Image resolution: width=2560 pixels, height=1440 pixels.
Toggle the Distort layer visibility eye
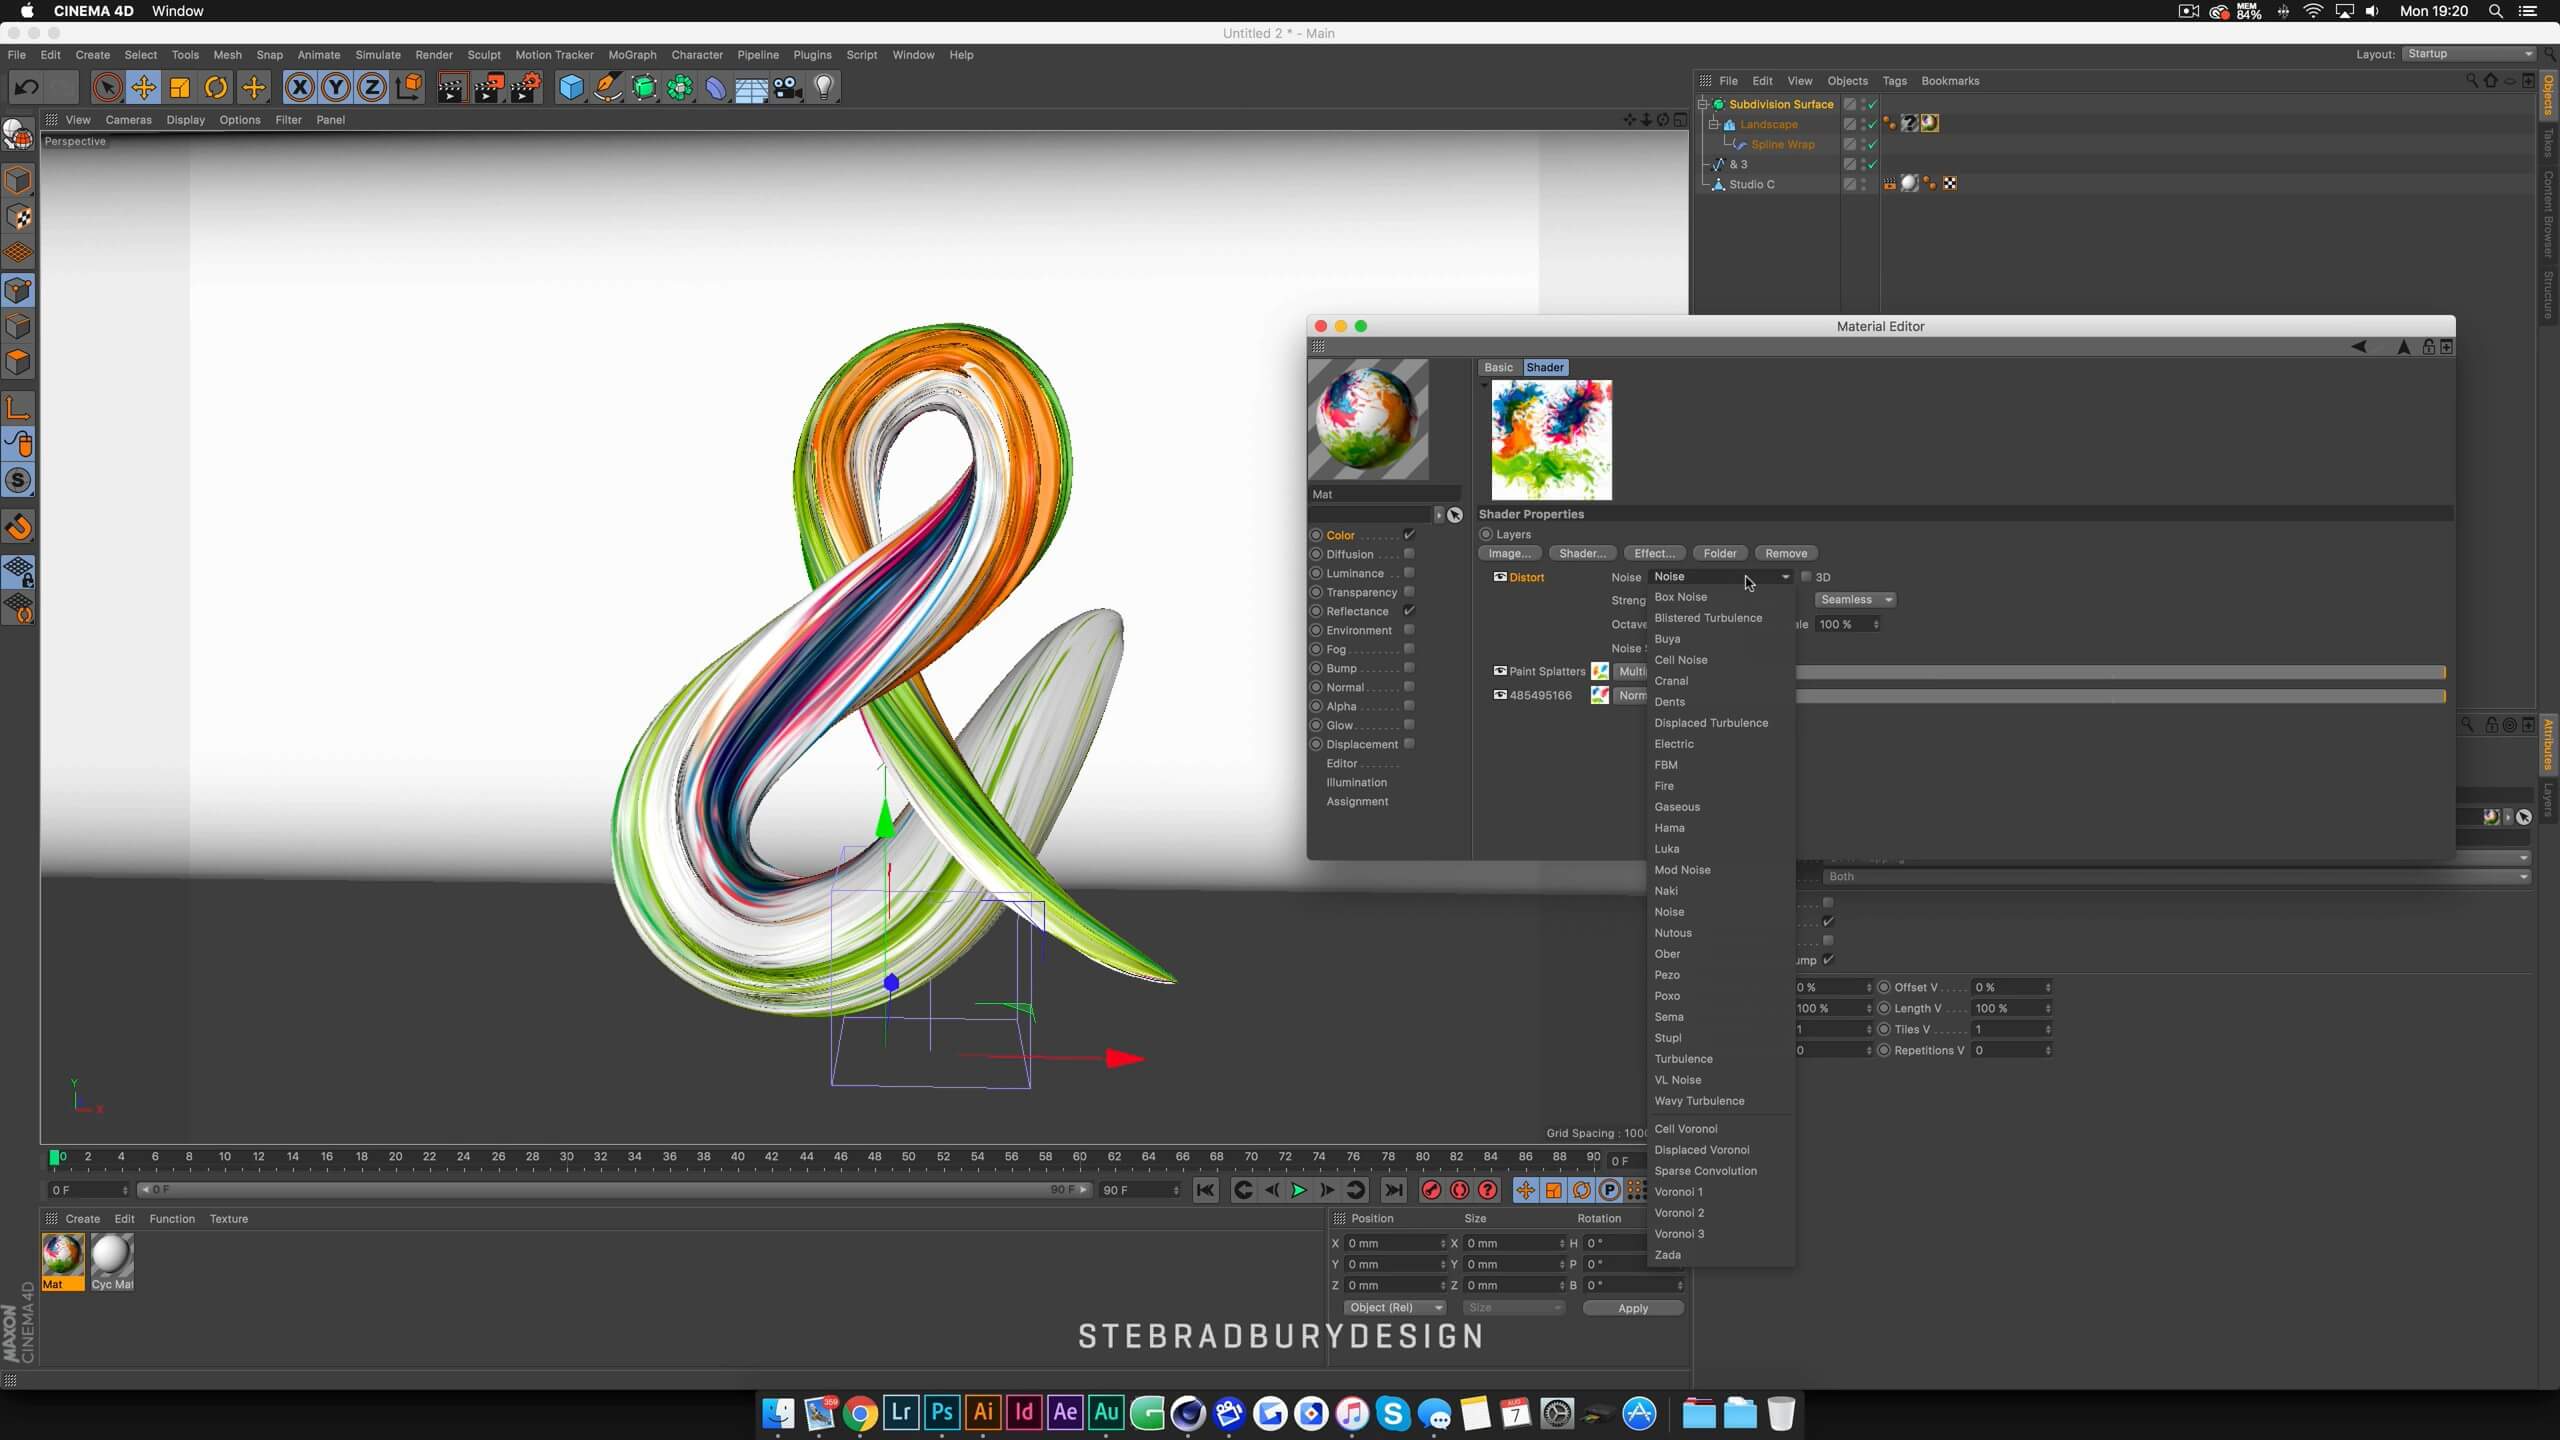[1499, 577]
